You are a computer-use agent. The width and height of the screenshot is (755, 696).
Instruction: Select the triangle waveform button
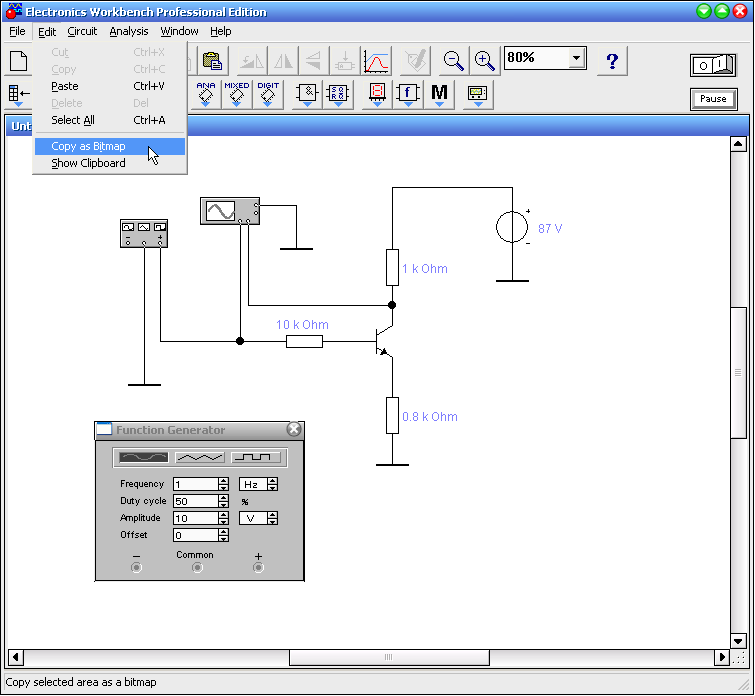200,457
